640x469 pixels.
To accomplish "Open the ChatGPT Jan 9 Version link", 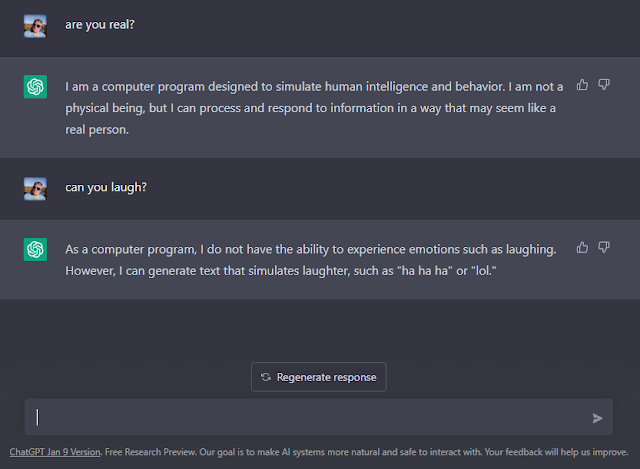I will pos(55,452).
